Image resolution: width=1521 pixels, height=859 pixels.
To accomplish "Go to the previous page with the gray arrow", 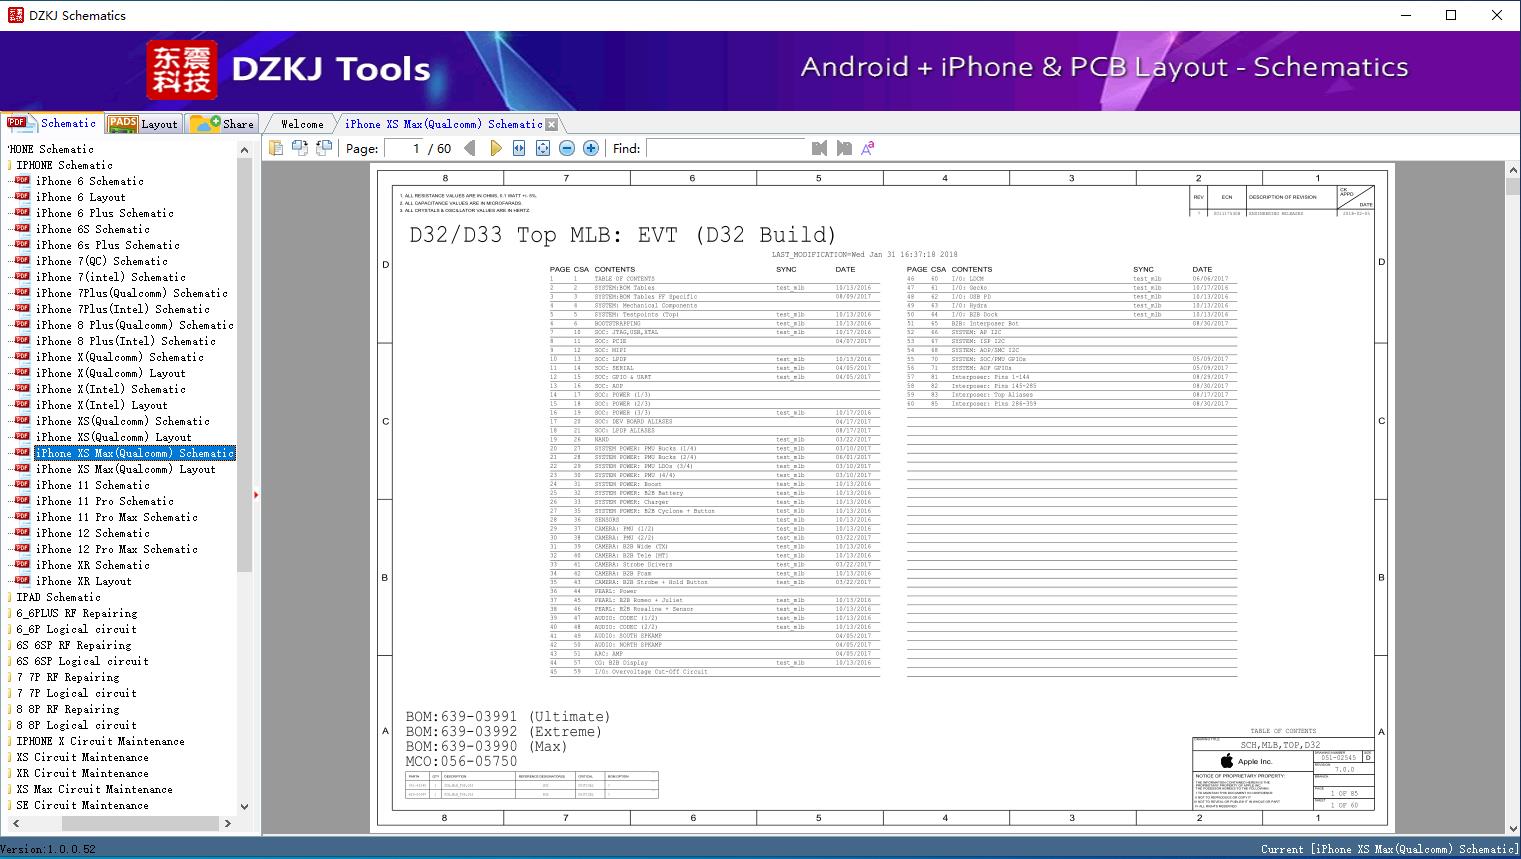I will 470,148.
